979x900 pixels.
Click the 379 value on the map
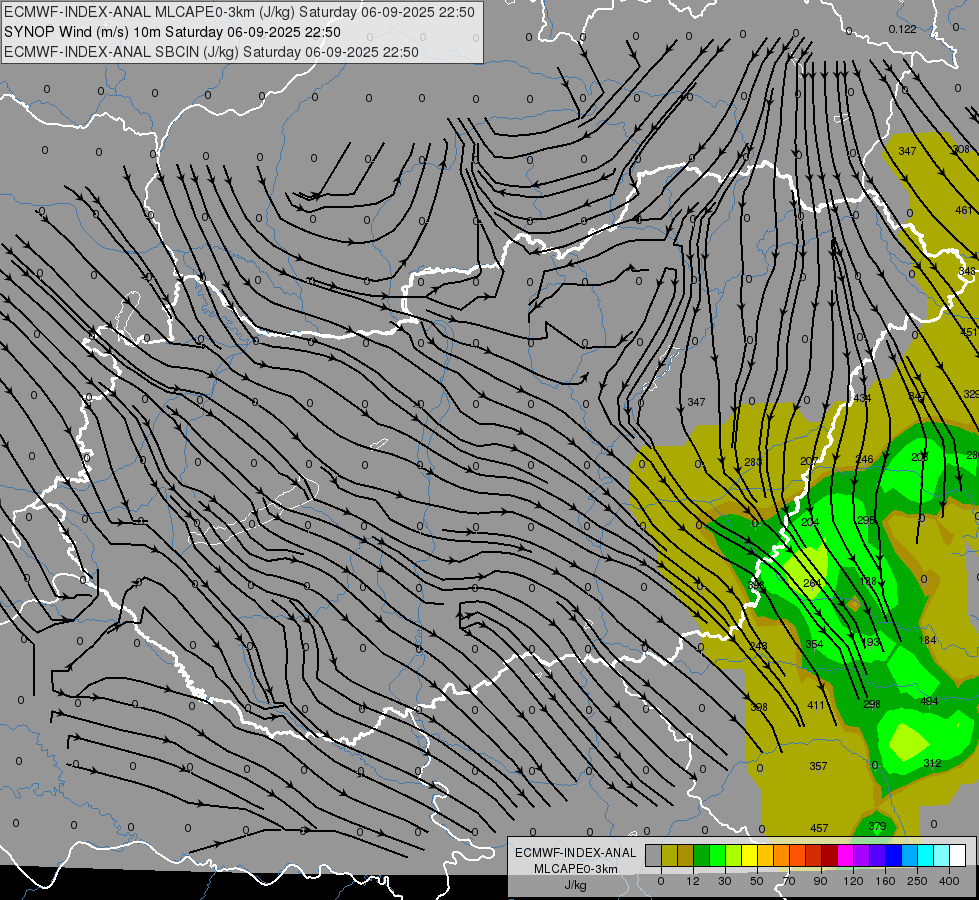coord(877,826)
